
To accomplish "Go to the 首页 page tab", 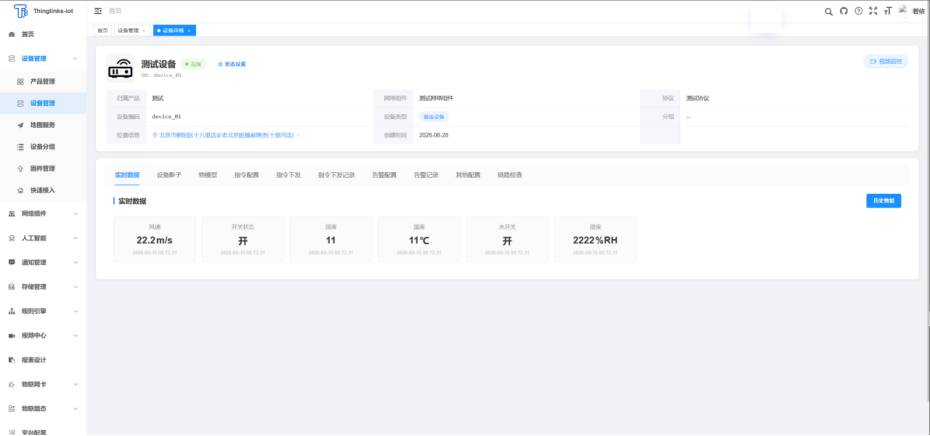I will (x=103, y=30).
